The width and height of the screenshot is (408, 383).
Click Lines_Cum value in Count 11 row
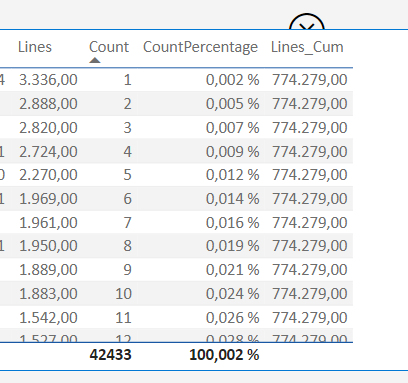tap(310, 318)
